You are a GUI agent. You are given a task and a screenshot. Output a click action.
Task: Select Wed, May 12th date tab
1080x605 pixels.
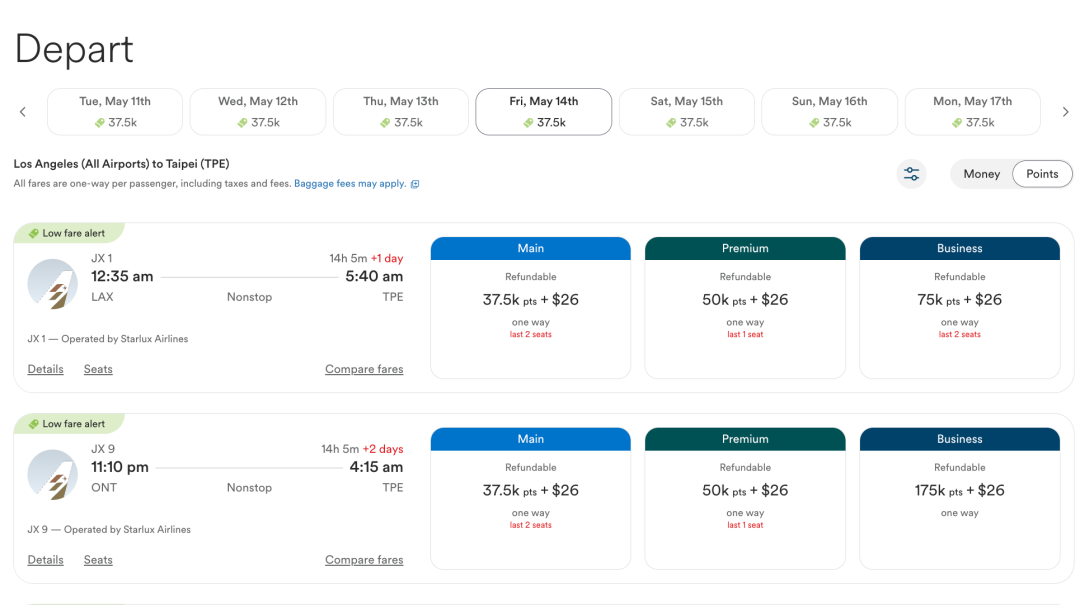tap(258, 112)
